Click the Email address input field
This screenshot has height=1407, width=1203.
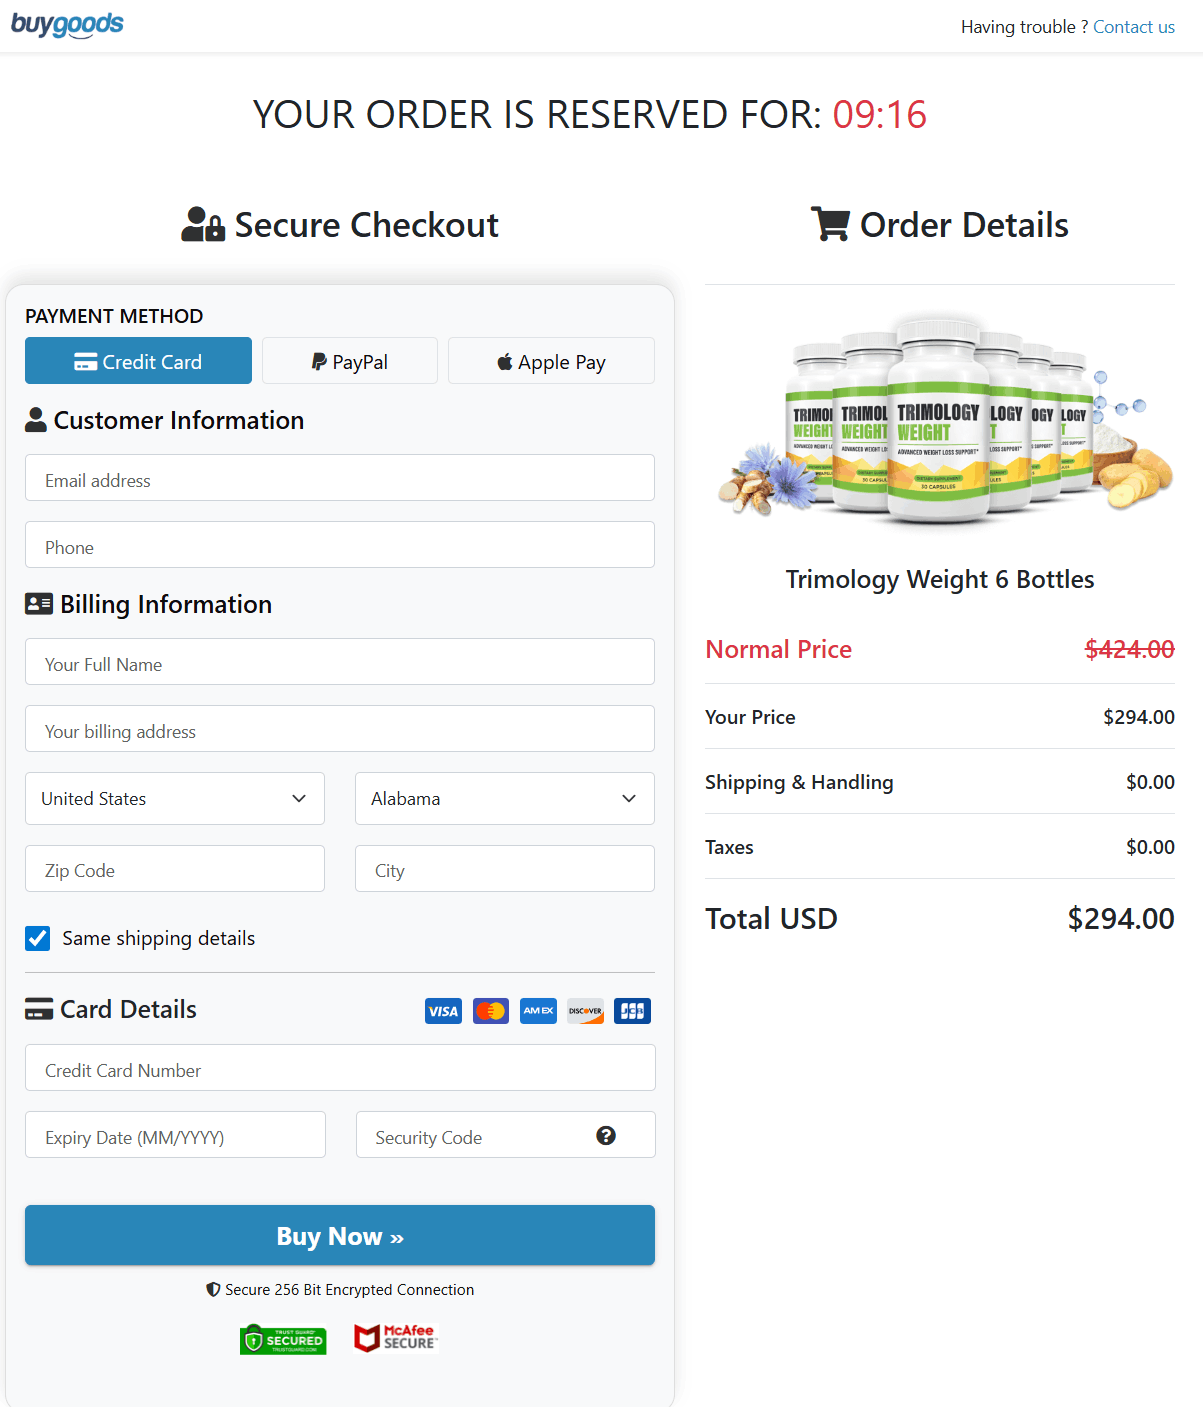339,479
